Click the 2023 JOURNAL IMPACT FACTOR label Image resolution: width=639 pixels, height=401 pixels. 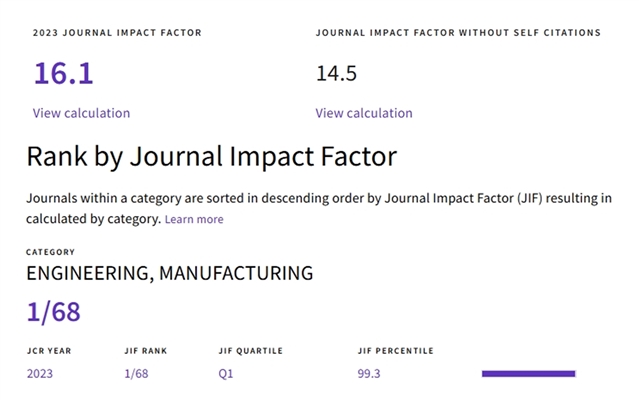coord(117,33)
